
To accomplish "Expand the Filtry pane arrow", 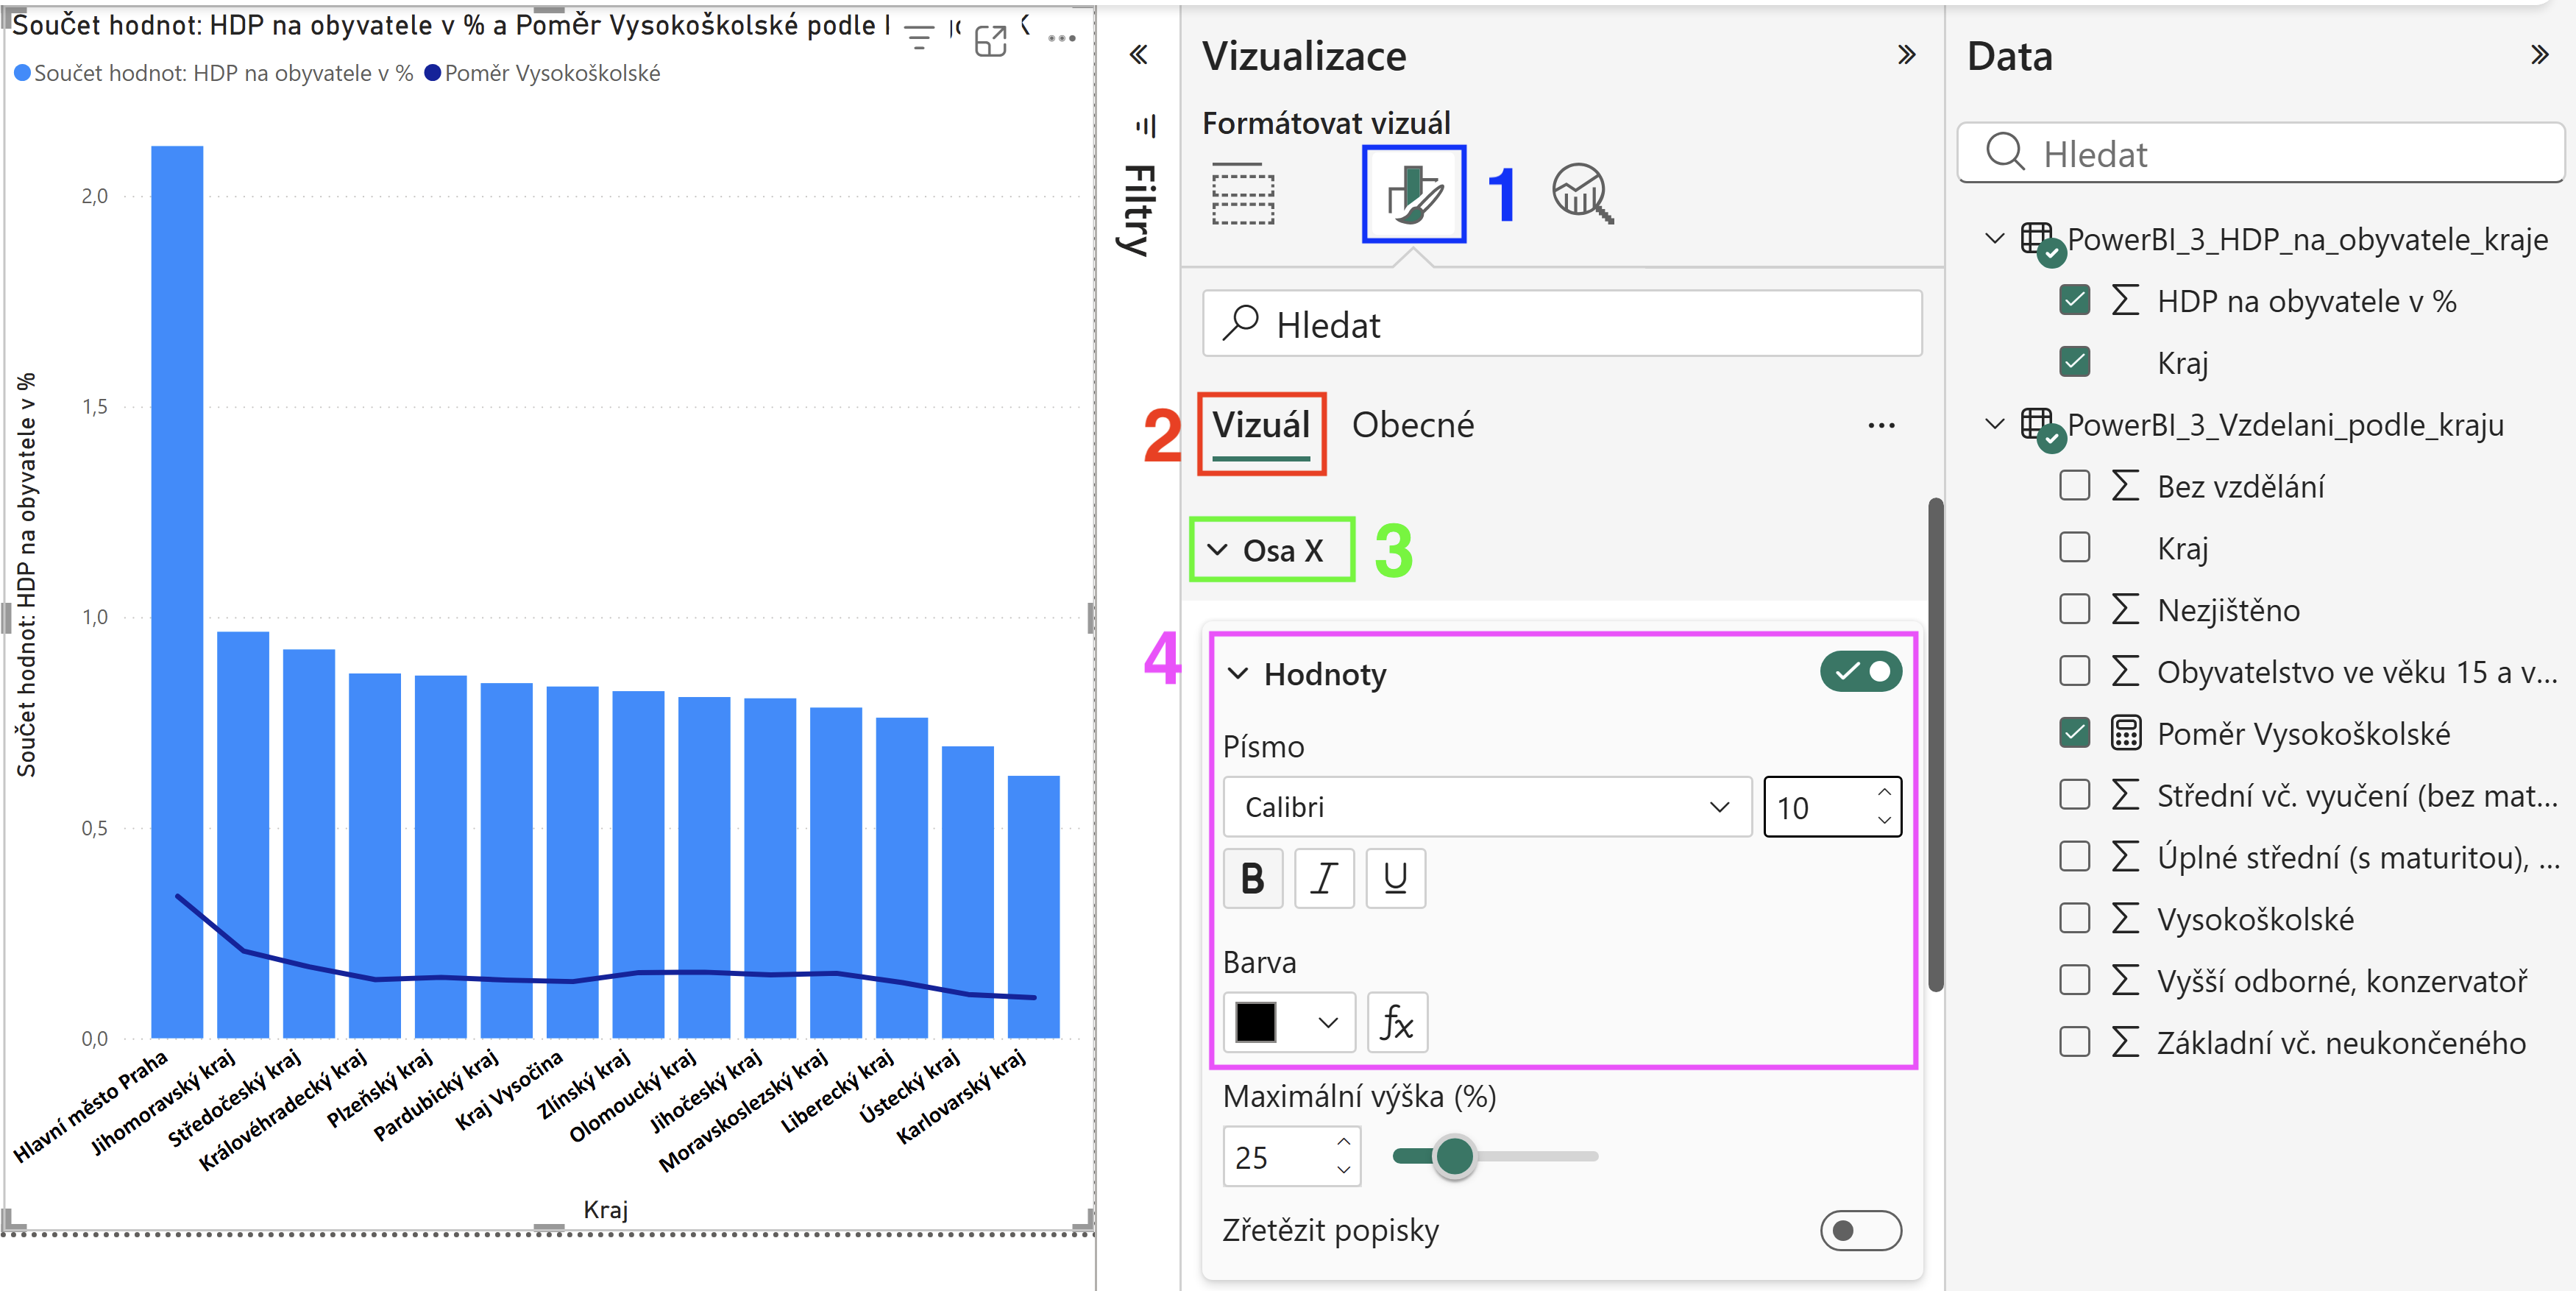I will coord(1138,55).
